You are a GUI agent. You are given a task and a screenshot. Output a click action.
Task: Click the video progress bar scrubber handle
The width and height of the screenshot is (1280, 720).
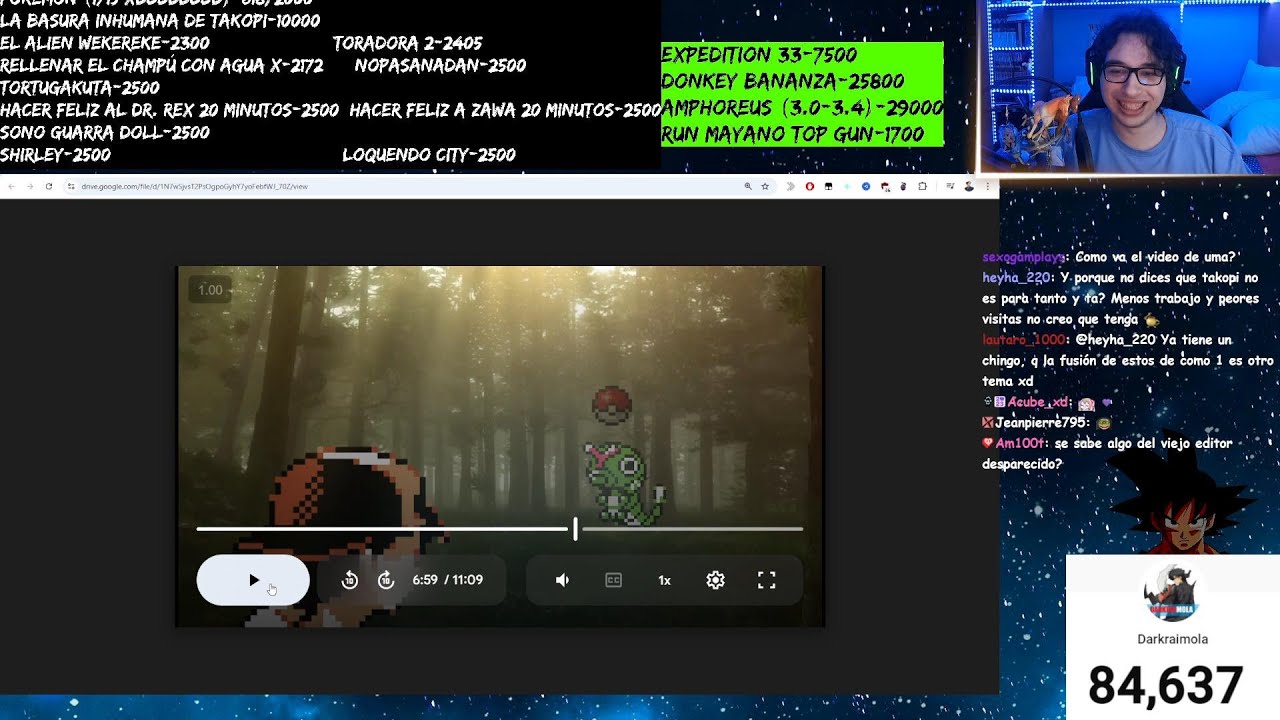575,529
